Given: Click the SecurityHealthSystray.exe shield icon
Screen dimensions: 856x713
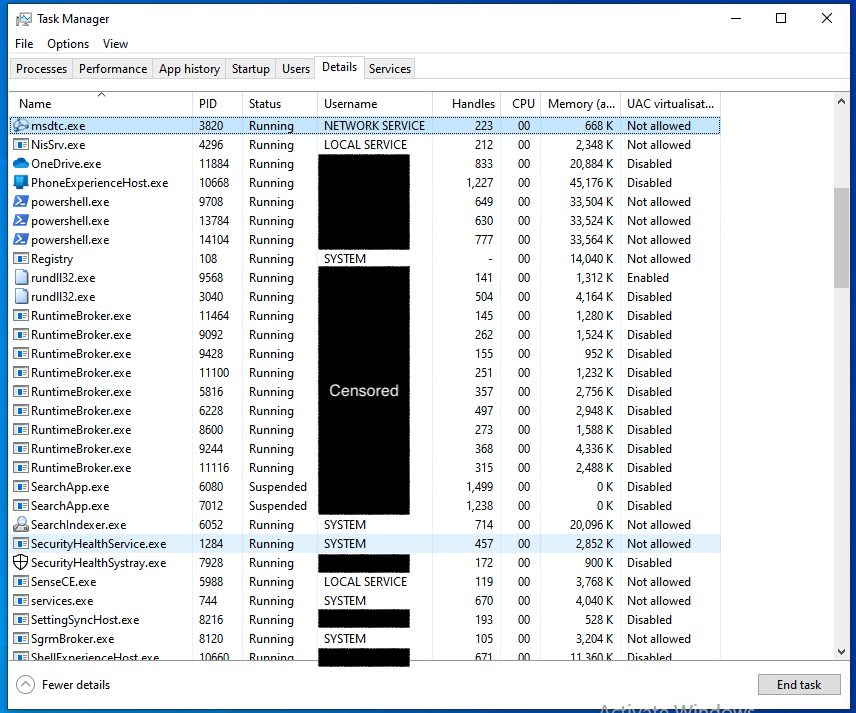Looking at the screenshot, I should click(x=21, y=562).
